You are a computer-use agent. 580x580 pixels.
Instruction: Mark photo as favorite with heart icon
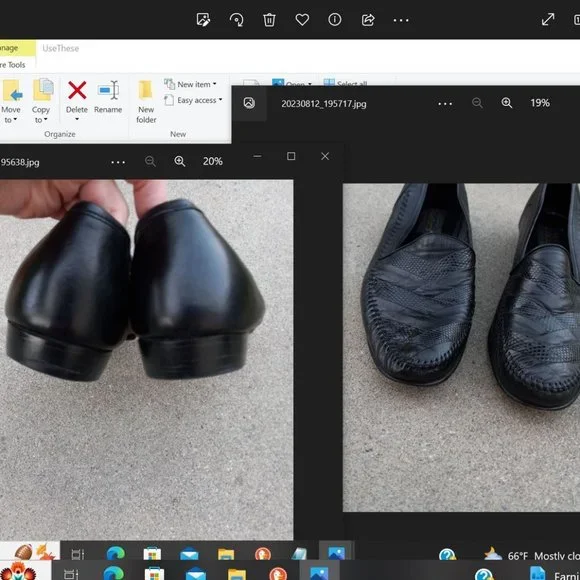coord(302,20)
